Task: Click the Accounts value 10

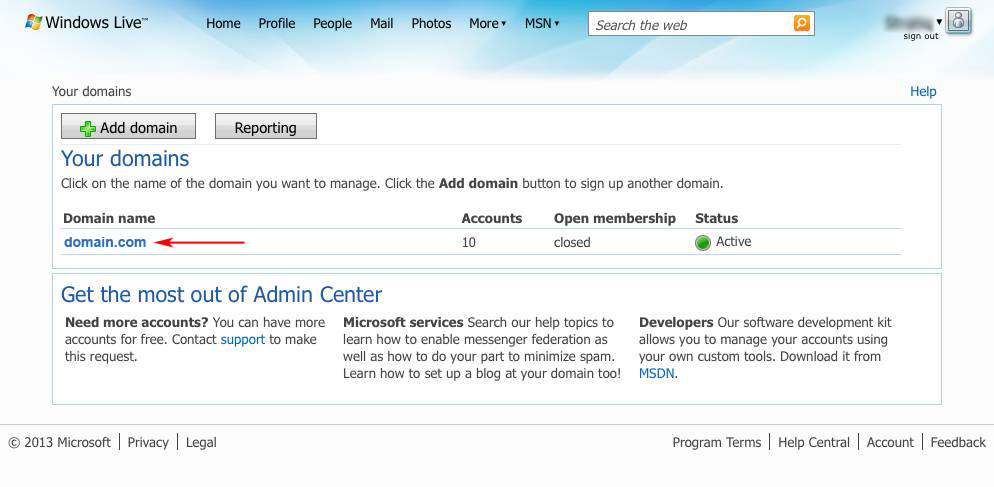Action: pyautogui.click(x=469, y=242)
